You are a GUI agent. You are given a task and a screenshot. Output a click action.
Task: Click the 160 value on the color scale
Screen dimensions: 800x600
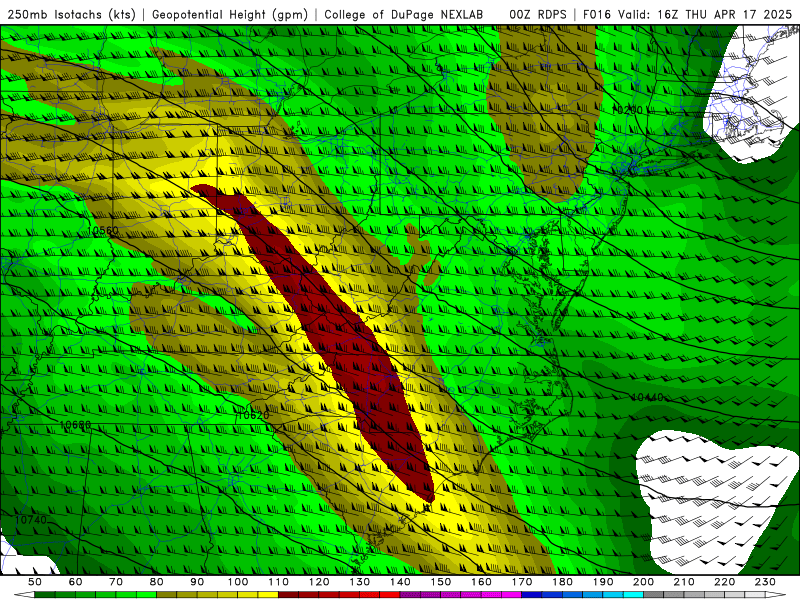pos(482,582)
